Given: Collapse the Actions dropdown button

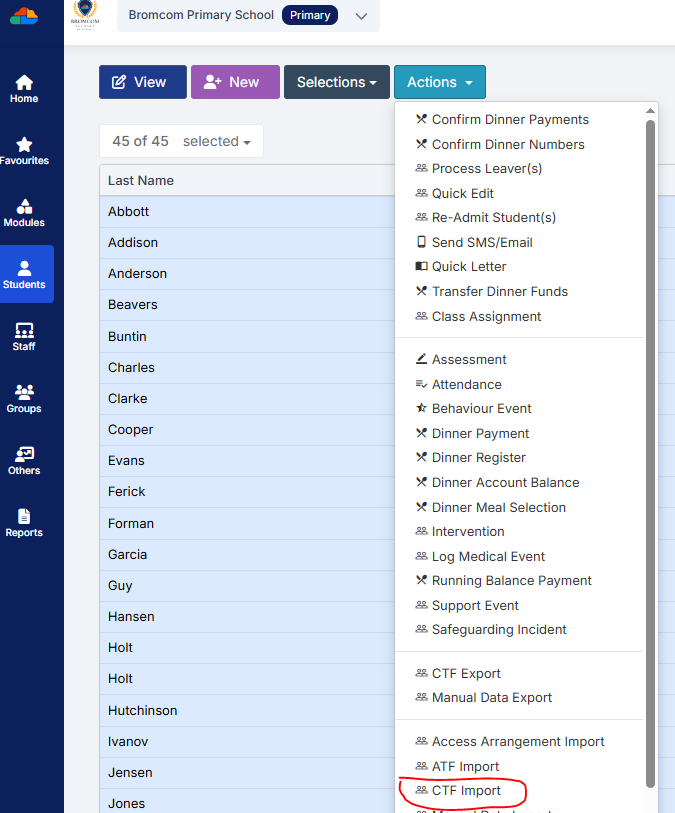Looking at the screenshot, I should (x=439, y=82).
